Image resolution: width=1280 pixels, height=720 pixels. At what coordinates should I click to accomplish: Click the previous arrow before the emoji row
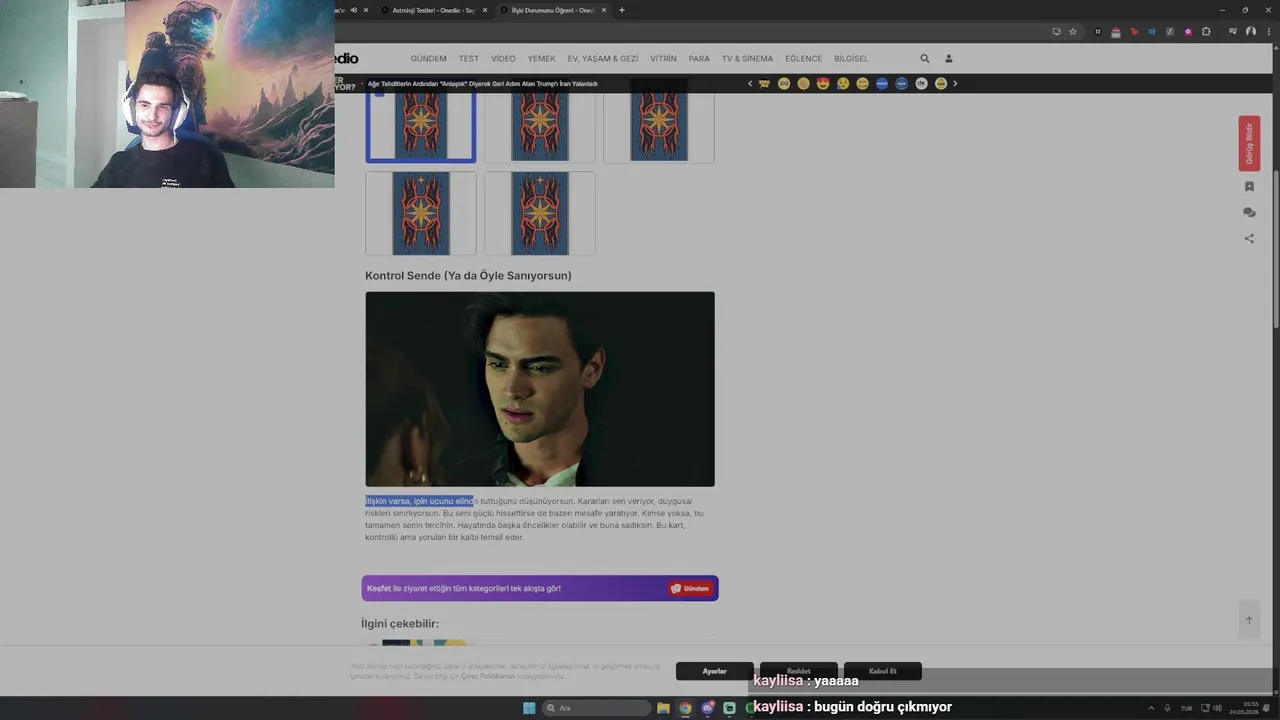[x=750, y=84]
